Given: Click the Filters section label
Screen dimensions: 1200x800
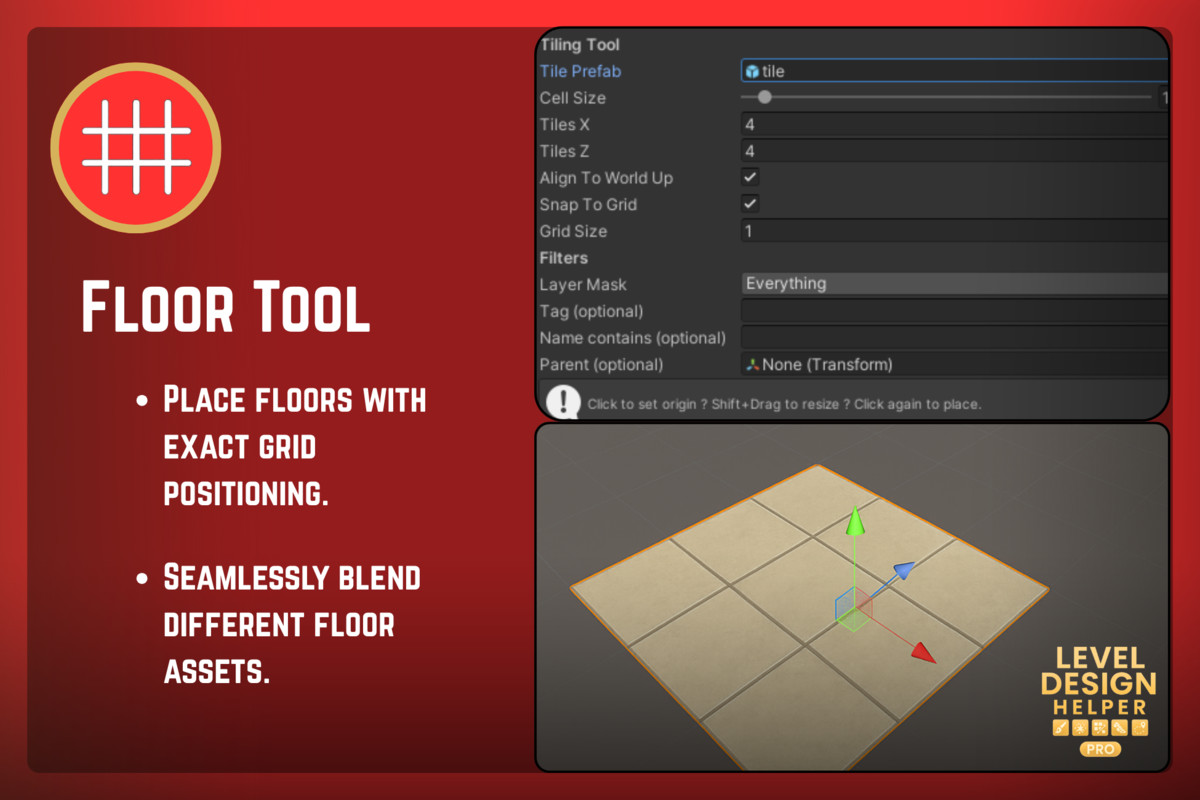Looking at the screenshot, I should (564, 258).
